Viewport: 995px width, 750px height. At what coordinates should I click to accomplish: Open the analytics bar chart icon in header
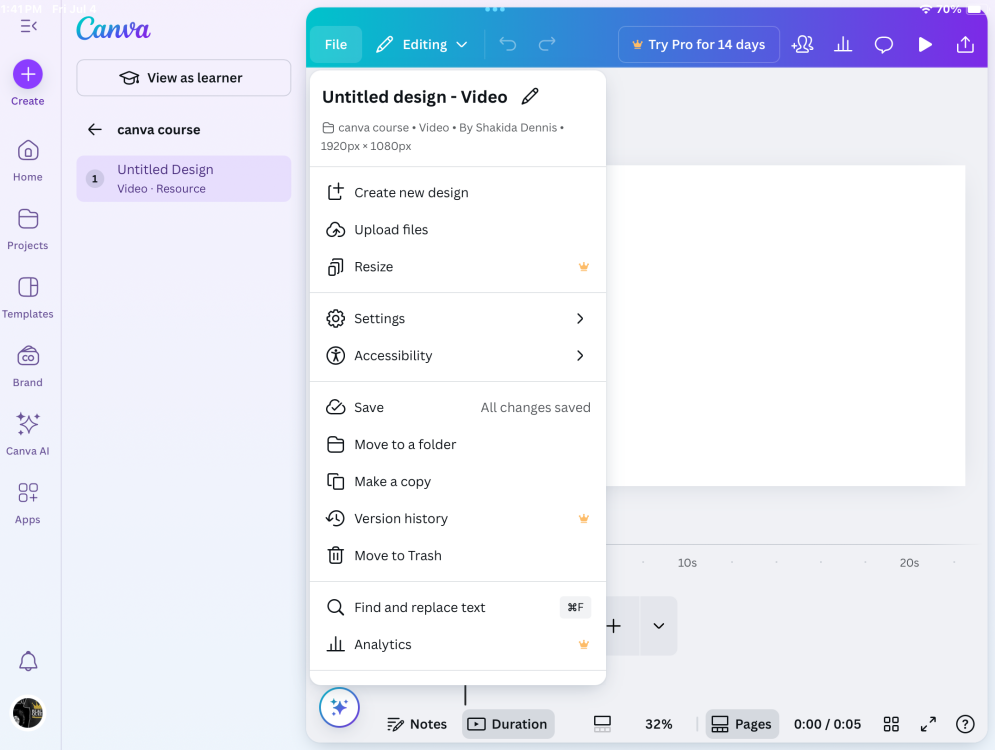[x=843, y=45]
